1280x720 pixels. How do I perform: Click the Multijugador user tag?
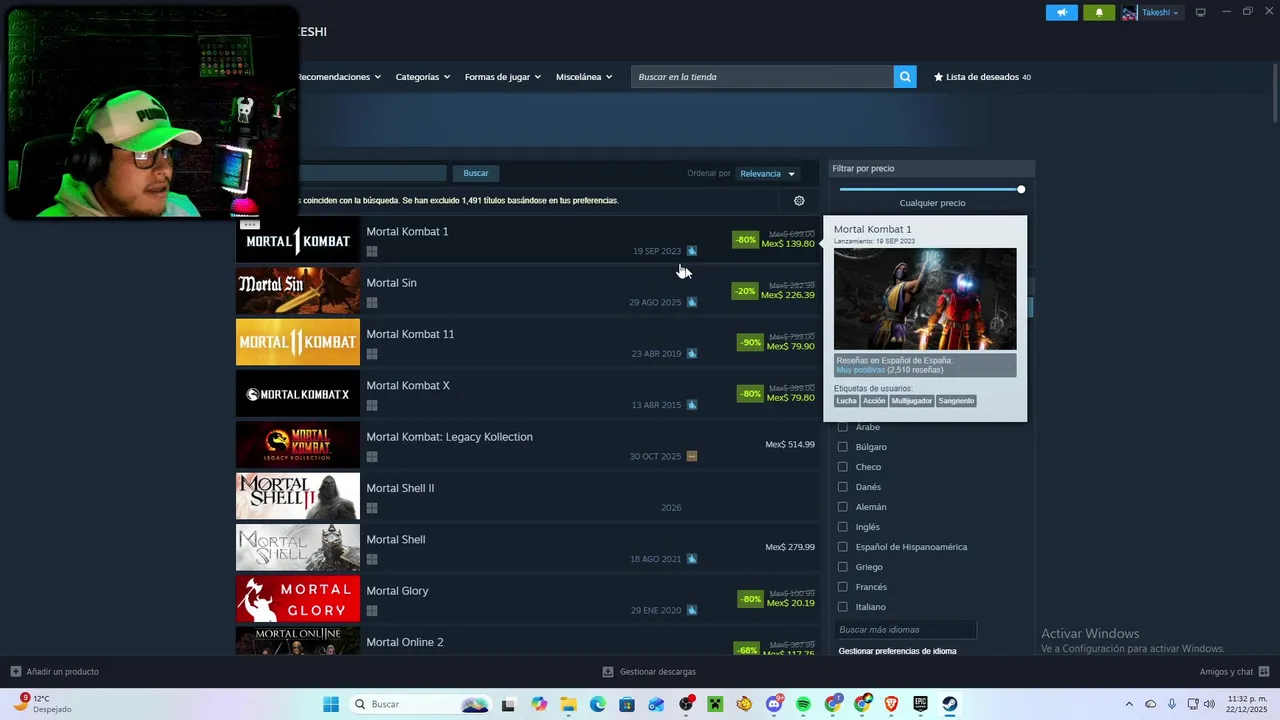pyautogui.click(x=912, y=401)
